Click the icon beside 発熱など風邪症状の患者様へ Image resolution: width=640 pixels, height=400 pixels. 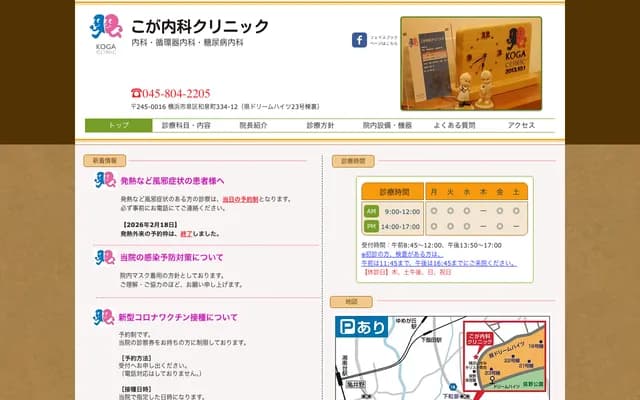pos(105,181)
